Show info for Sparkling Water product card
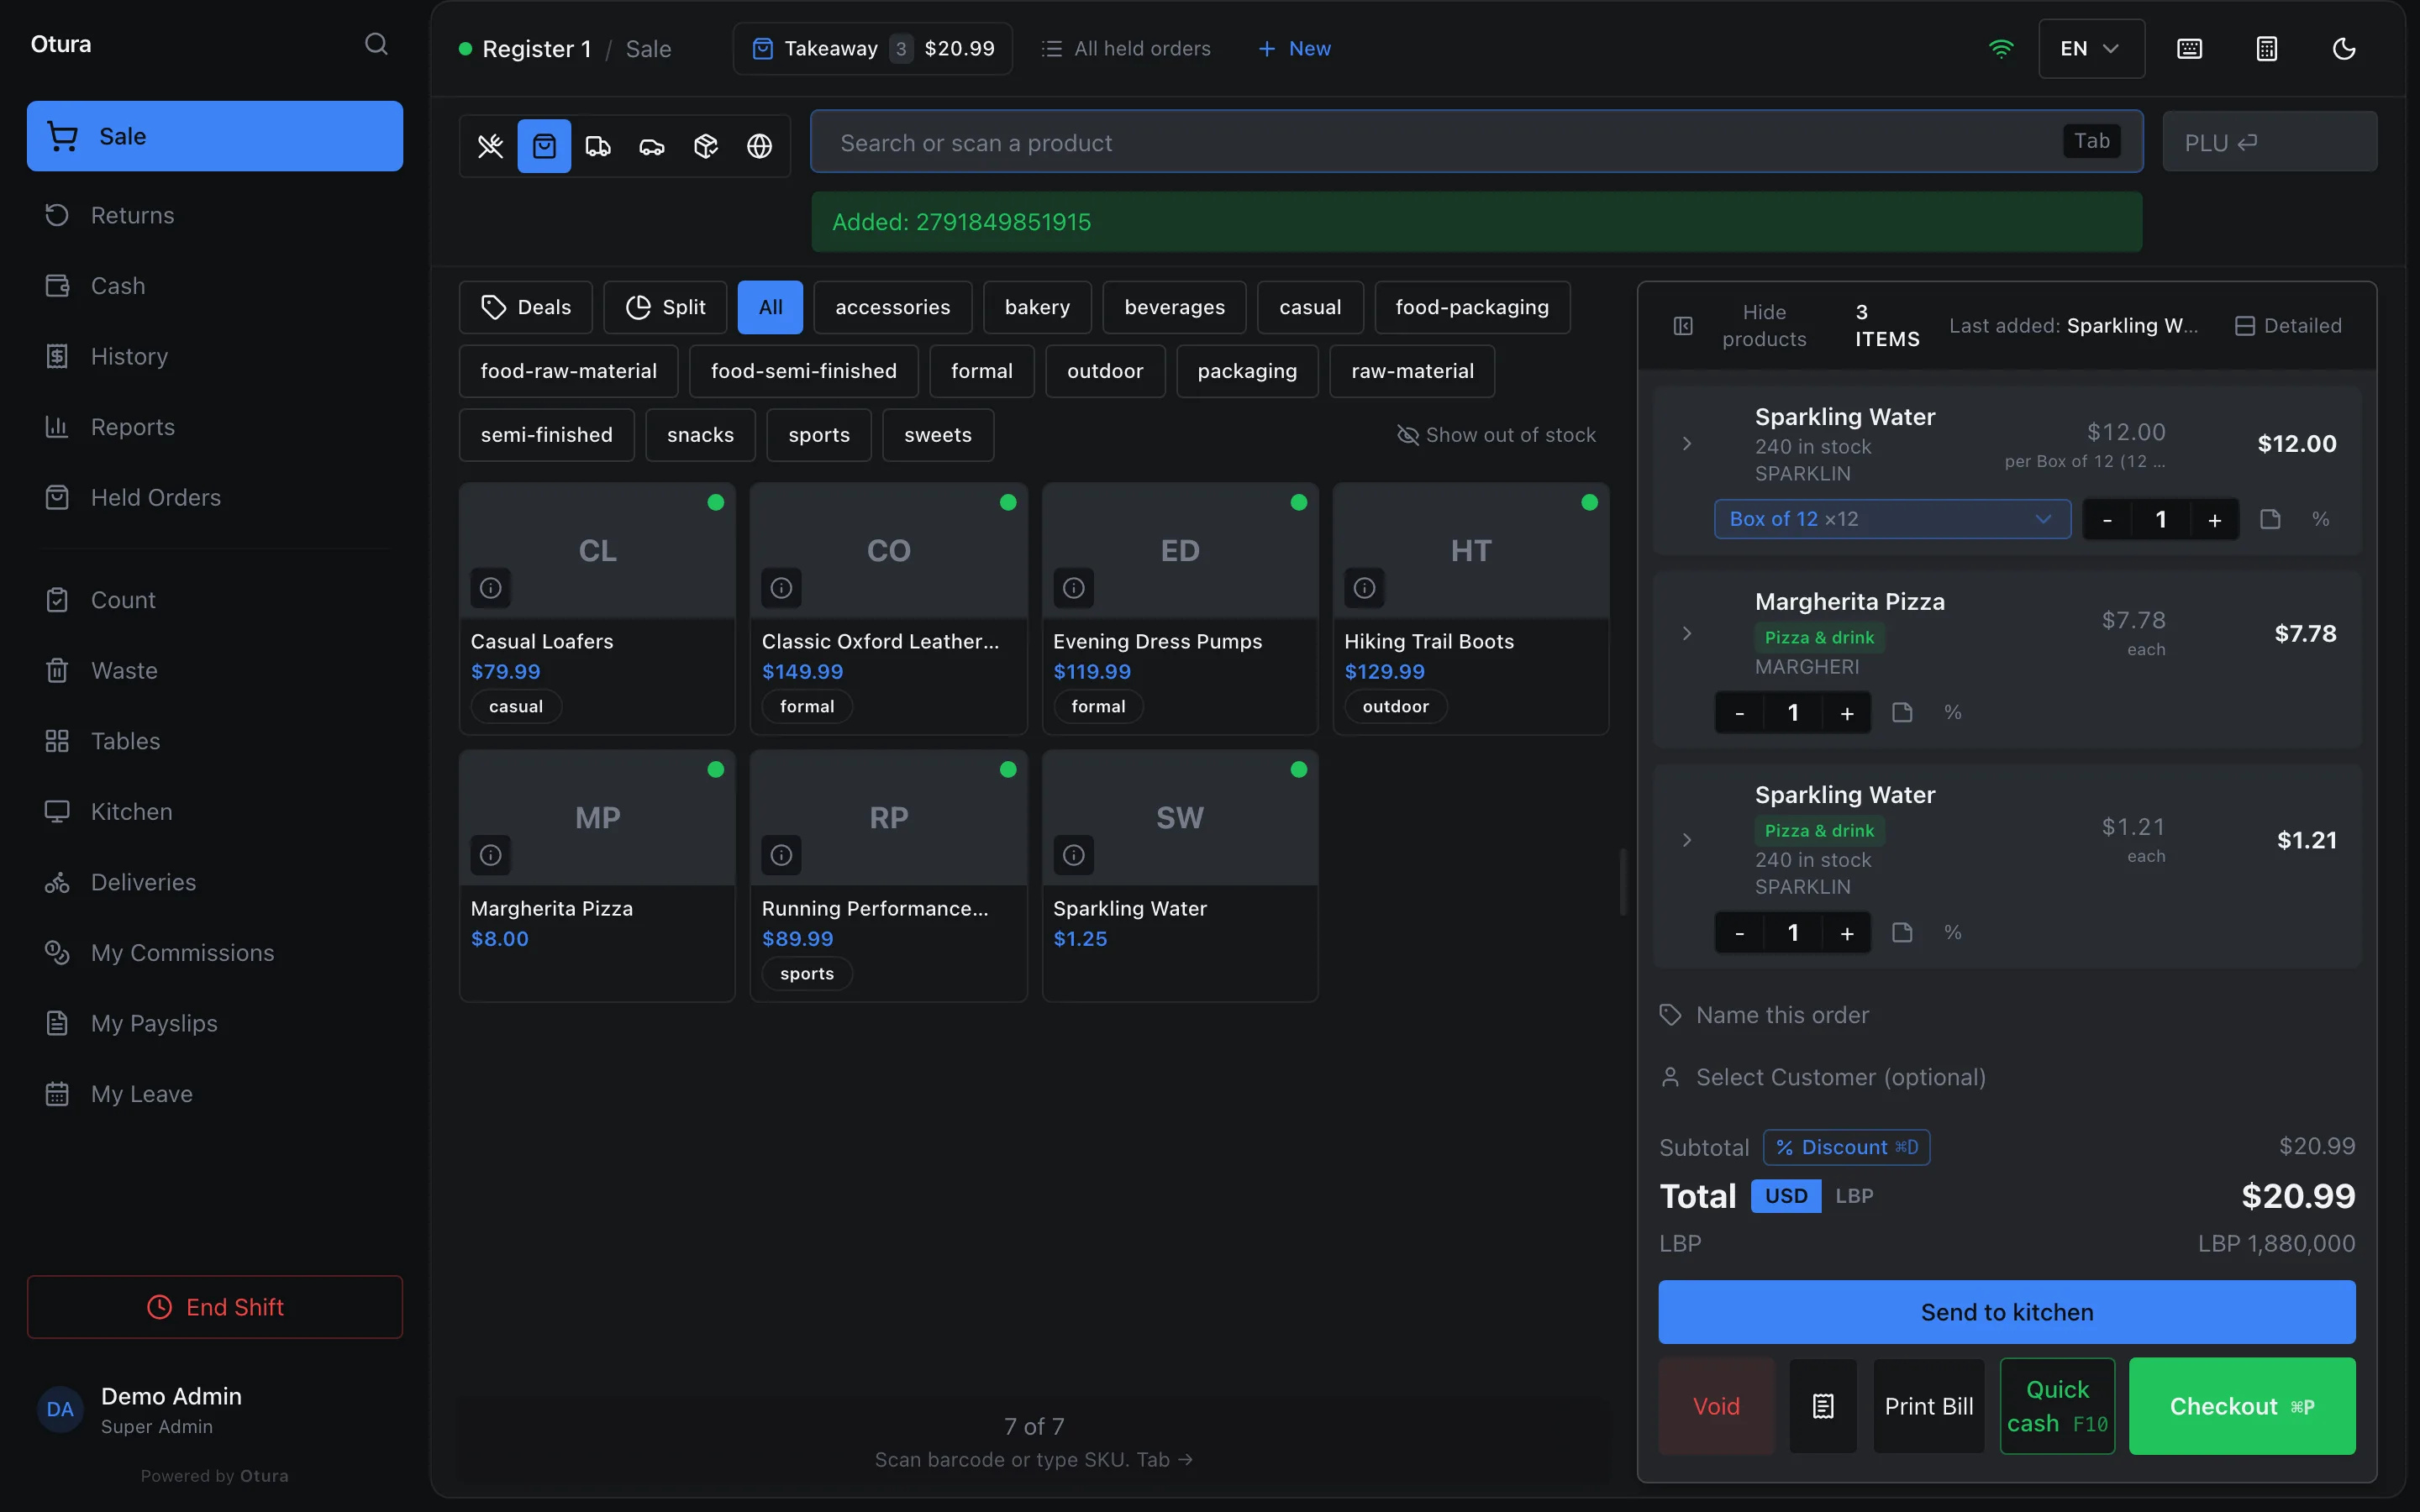Viewport: 2420px width, 1512px height. coord(1073,855)
